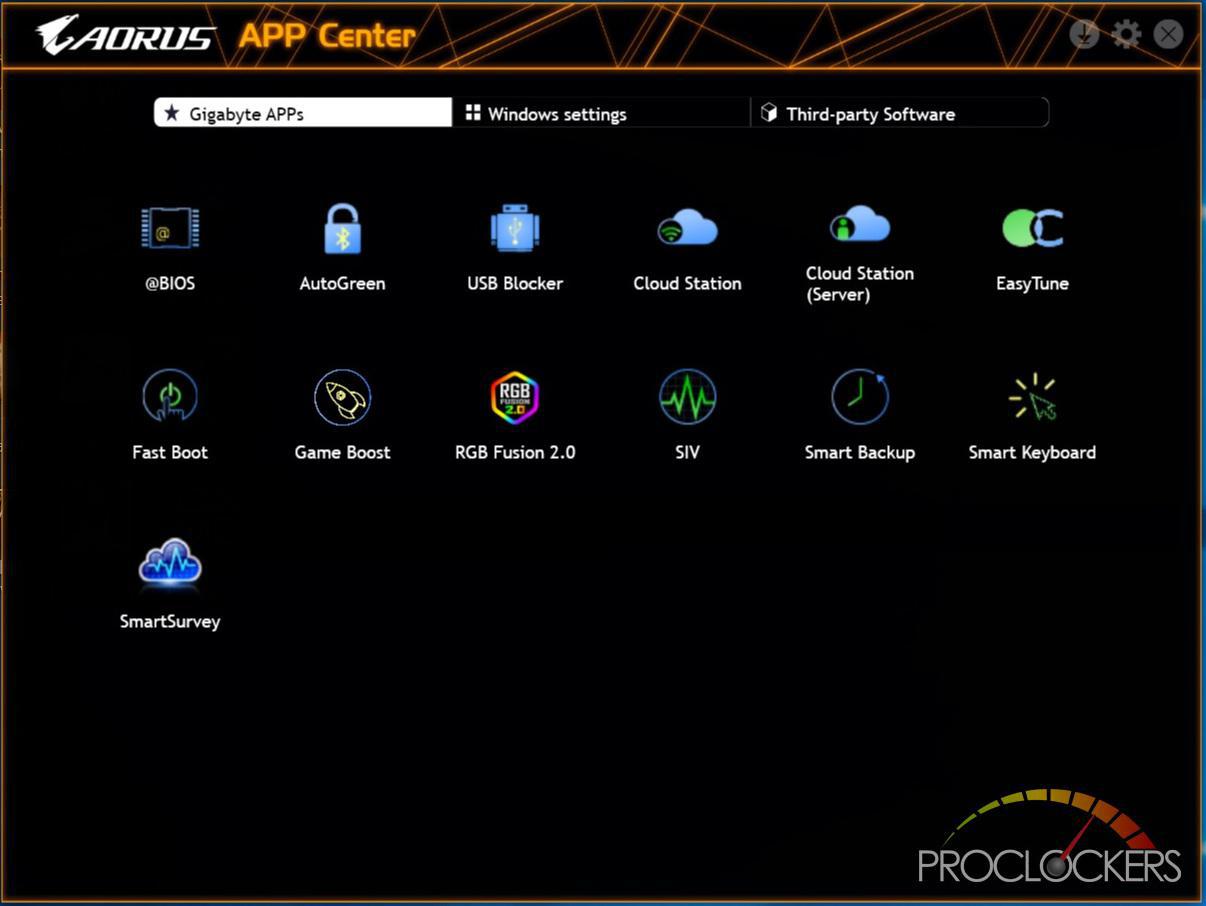
Task: Open Smart Backup clock icon
Action: click(x=860, y=397)
